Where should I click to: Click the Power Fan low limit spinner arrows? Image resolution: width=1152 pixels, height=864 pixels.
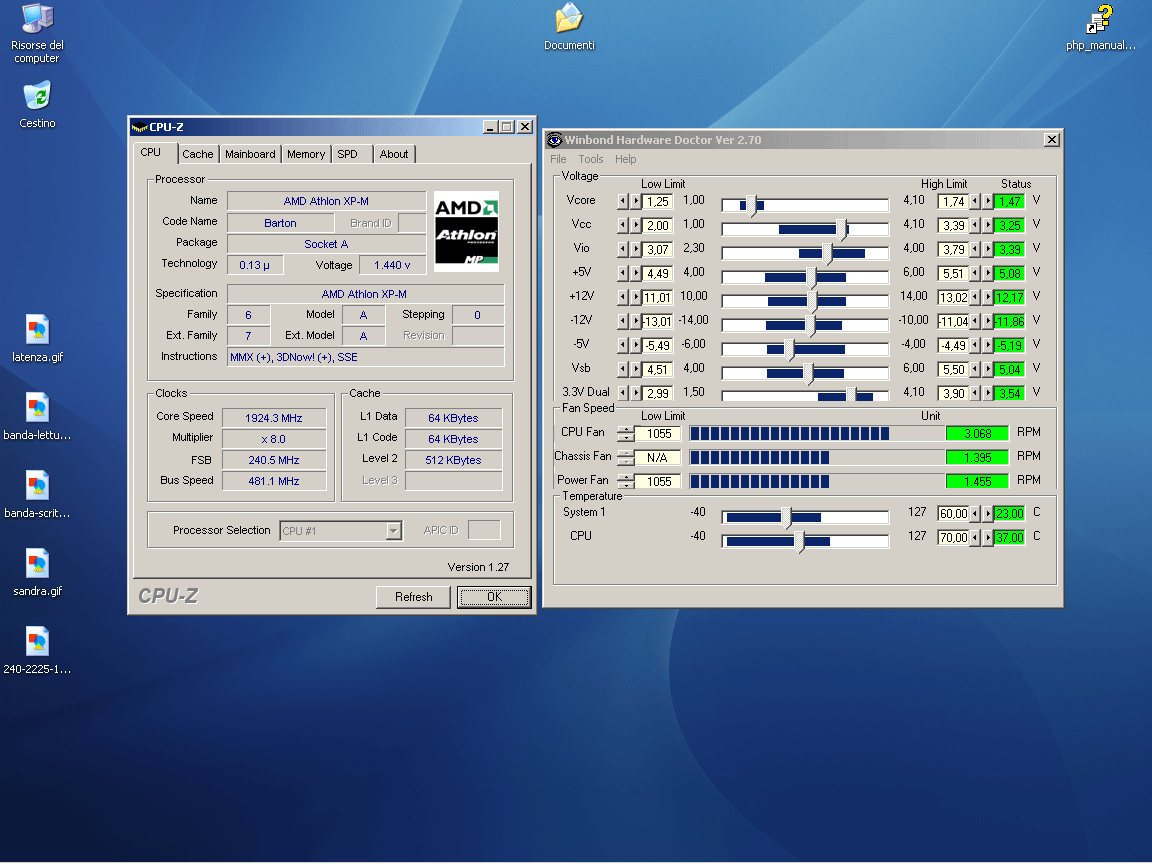tap(625, 482)
